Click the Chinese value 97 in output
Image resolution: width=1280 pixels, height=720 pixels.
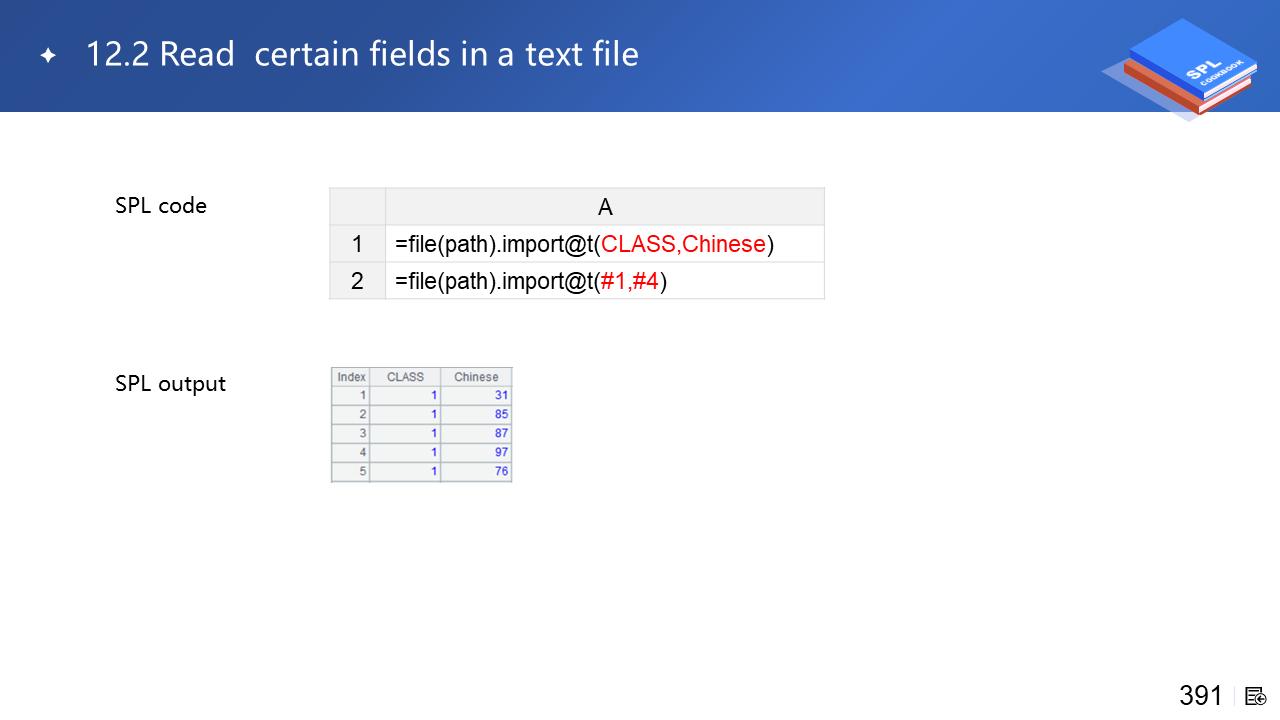coord(501,453)
